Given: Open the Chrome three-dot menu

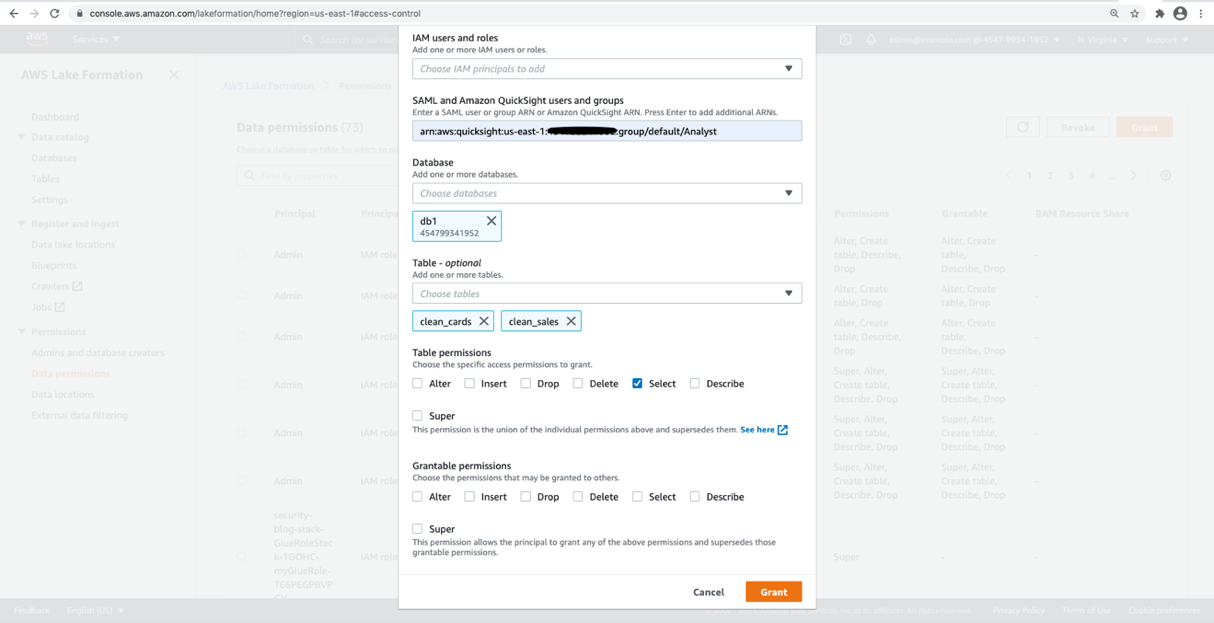Looking at the screenshot, I should pyautogui.click(x=1201, y=13).
